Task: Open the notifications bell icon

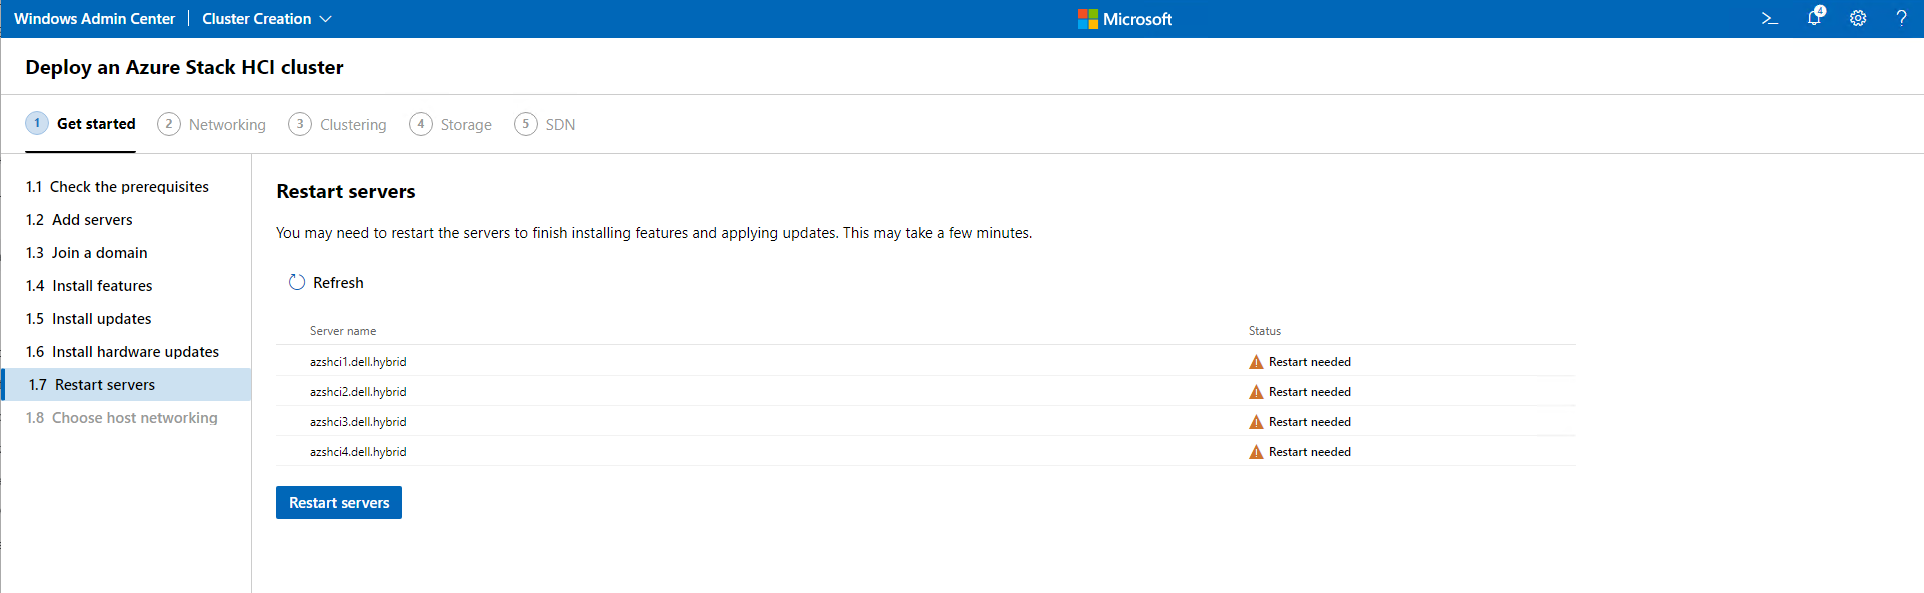Action: pos(1814,18)
